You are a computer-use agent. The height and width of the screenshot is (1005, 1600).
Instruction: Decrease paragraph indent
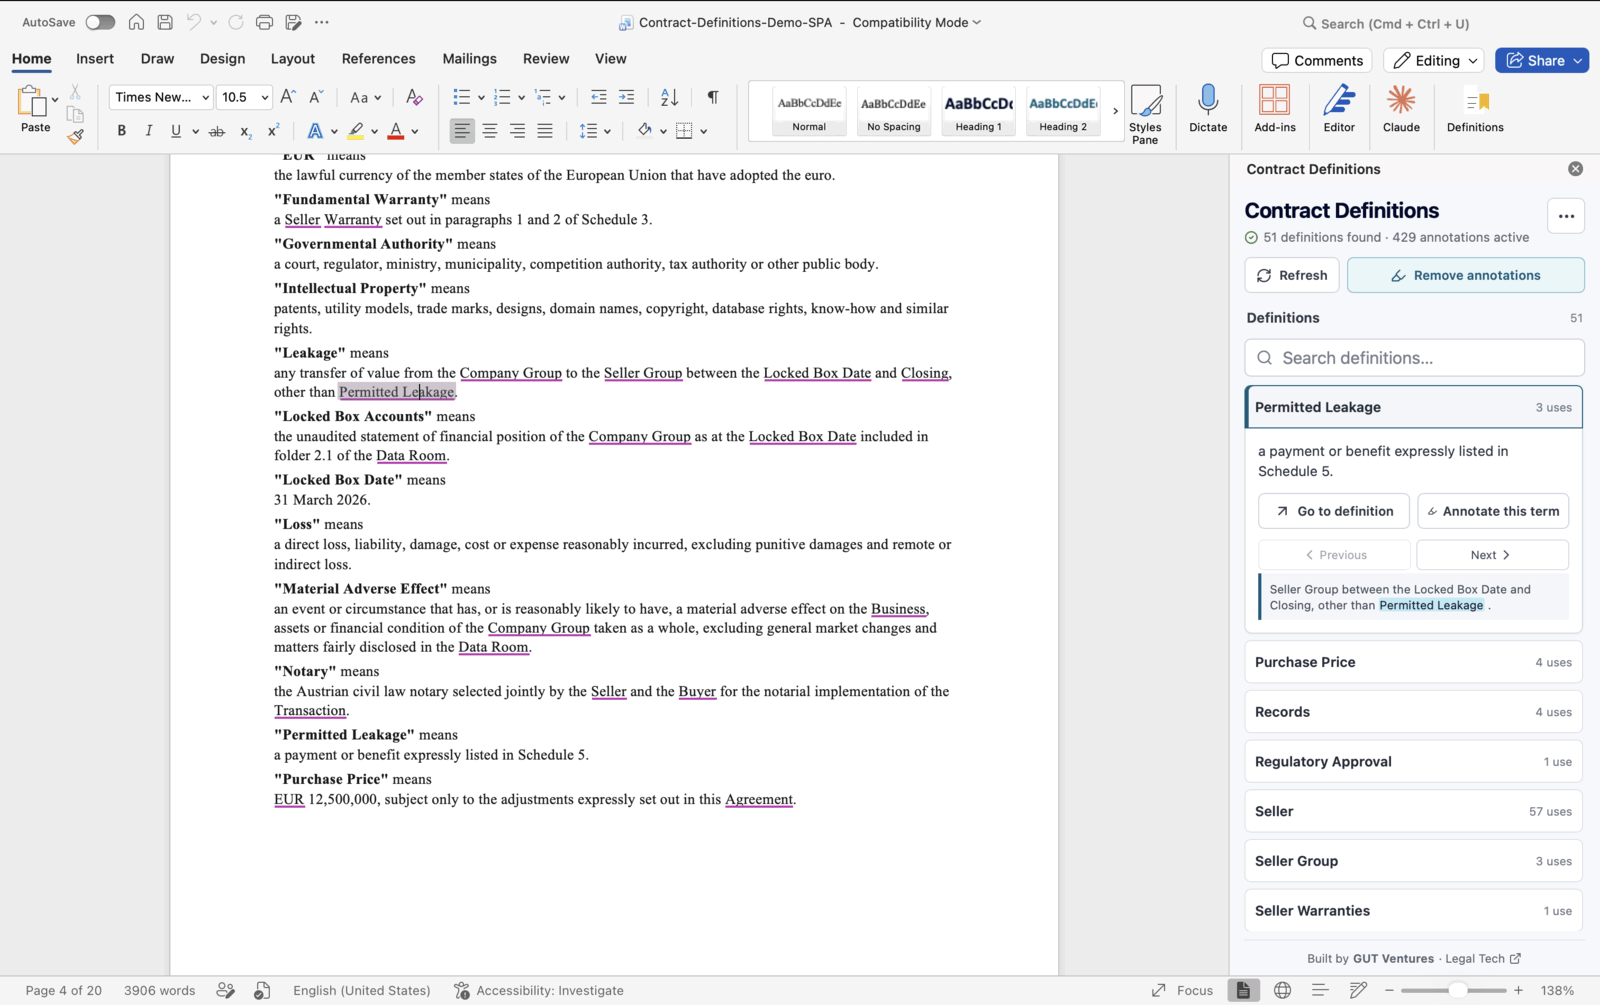click(x=598, y=97)
